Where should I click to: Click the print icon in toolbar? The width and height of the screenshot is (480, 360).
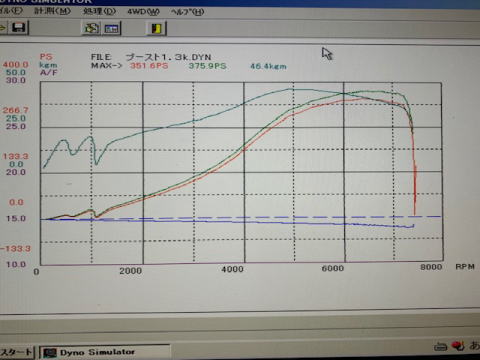(x=91, y=28)
